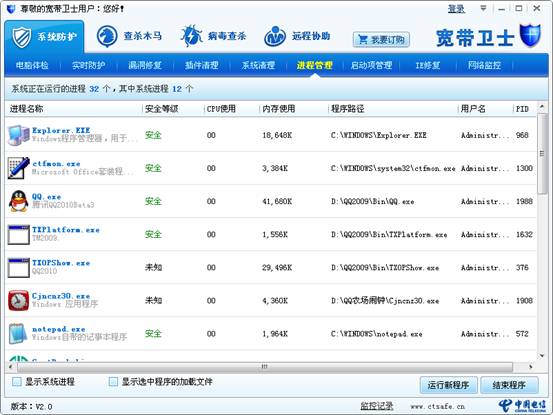Click the 宽带卫士 shield logo
This screenshot has width=553, height=415.
point(530,35)
